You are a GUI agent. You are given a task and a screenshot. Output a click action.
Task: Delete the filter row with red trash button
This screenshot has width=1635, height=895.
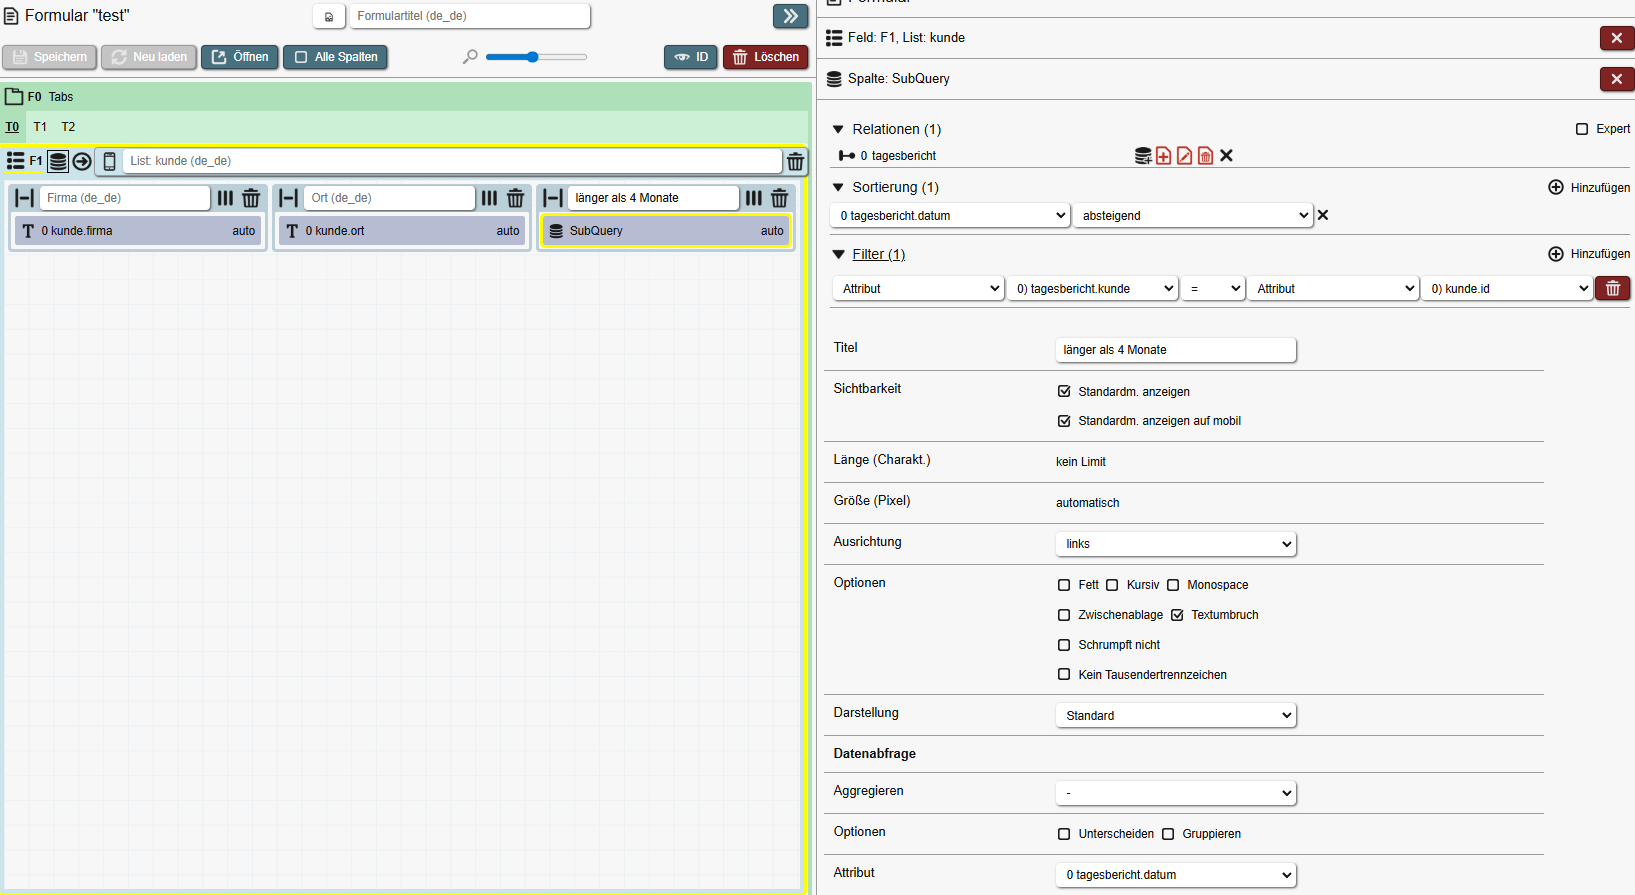[1612, 289]
